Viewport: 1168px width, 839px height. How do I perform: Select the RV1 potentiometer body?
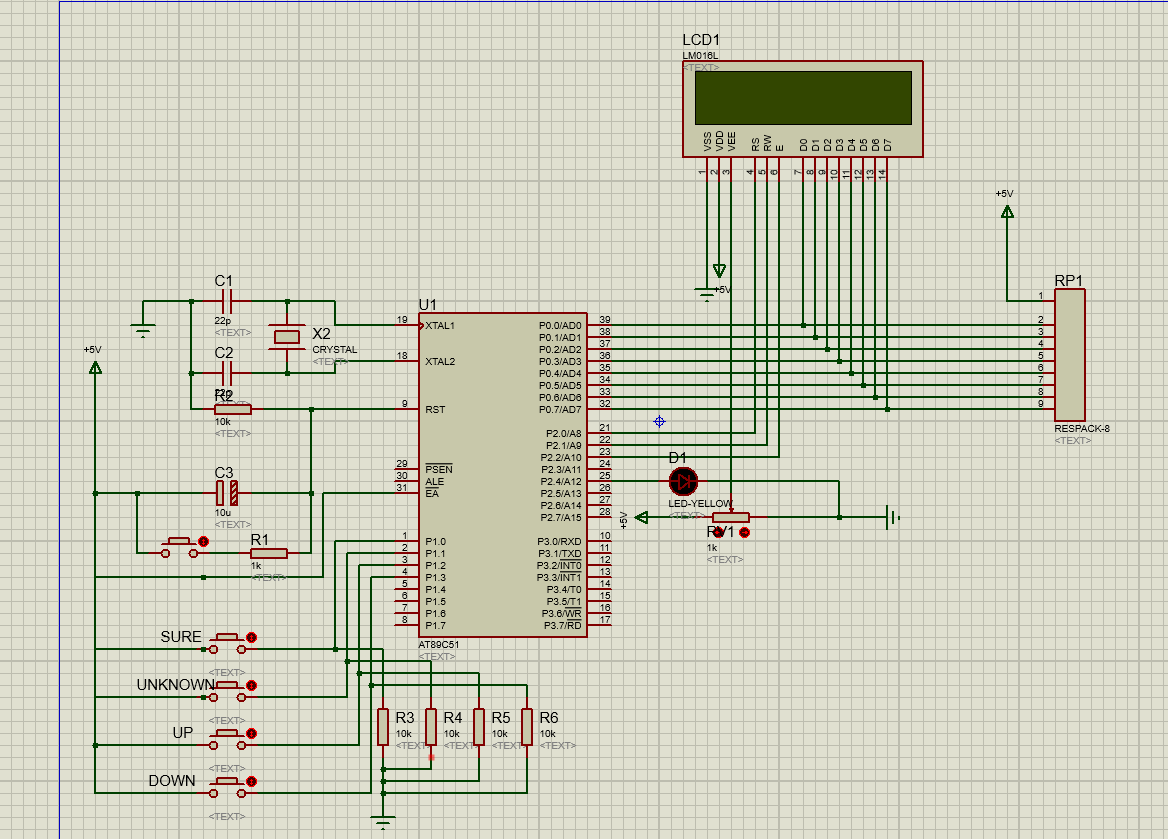pyautogui.click(x=731, y=517)
